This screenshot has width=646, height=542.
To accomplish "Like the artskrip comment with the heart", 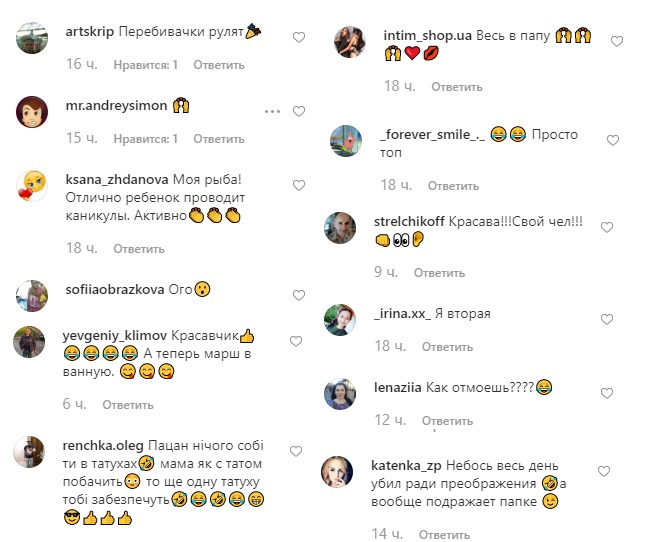I will 299,37.
